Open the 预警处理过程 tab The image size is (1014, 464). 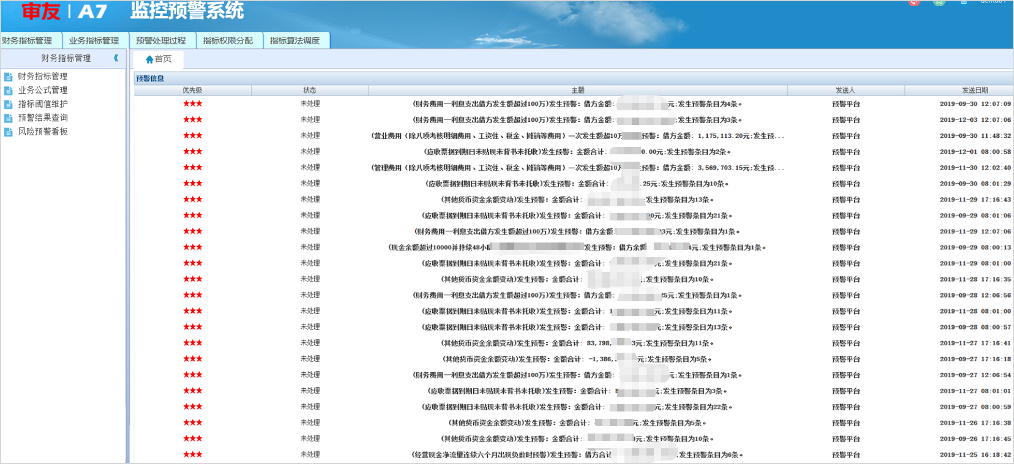[160, 41]
